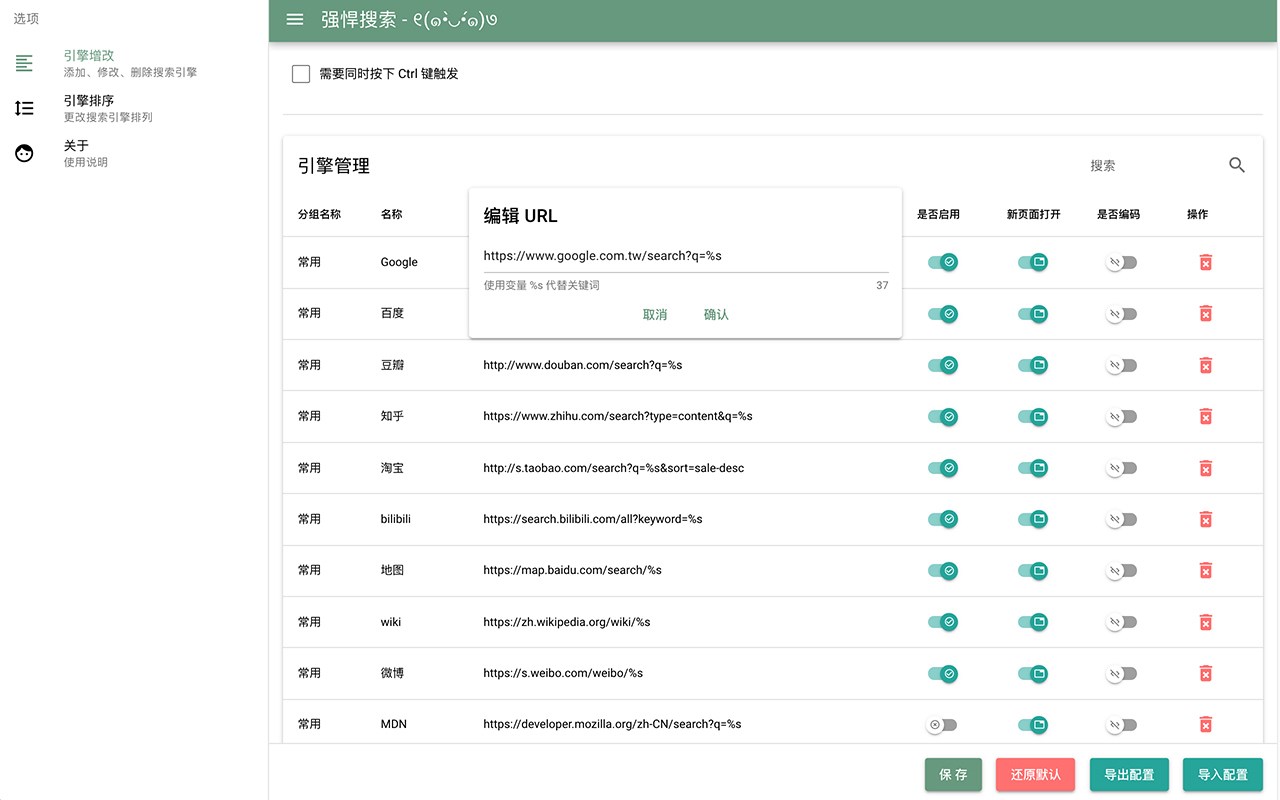Viewport: 1280px width, 800px height.
Task: Click the URL input field in the edit dialog
Action: (686, 256)
